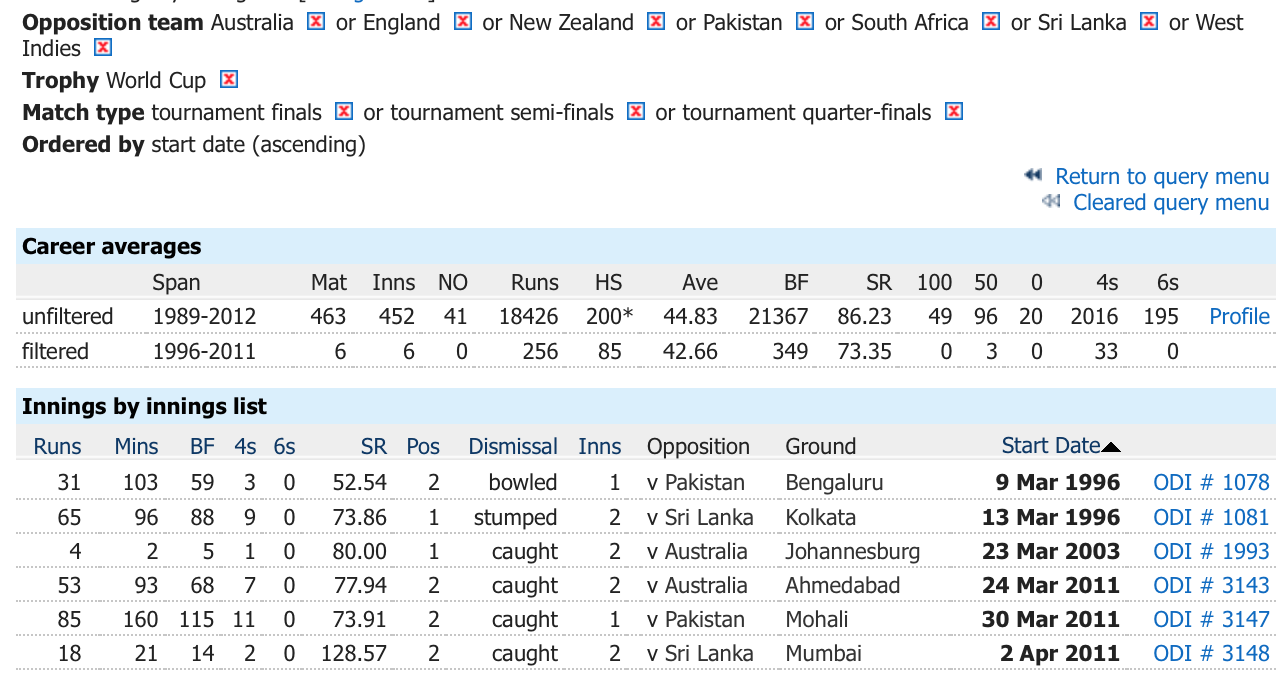1288x678 pixels.
Task: Open scorecard ODI # 1078
Action: click(x=1211, y=482)
